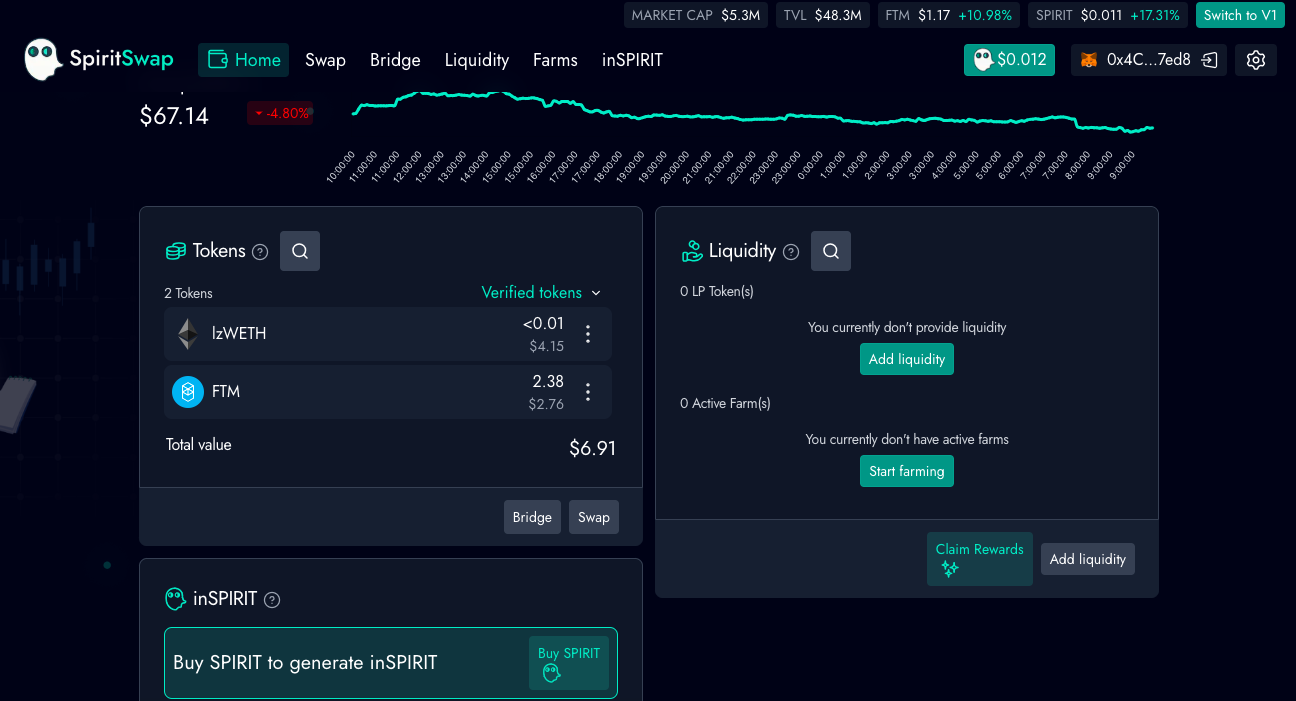Open the search icon in Tokens panel

pos(299,251)
